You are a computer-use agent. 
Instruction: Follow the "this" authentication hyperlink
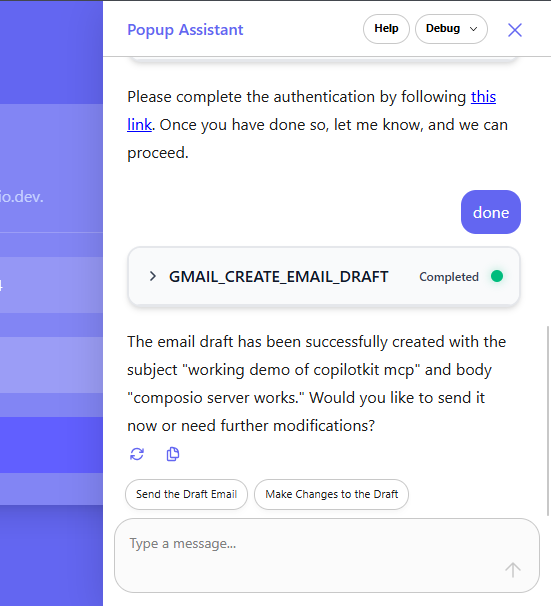[x=483, y=97]
